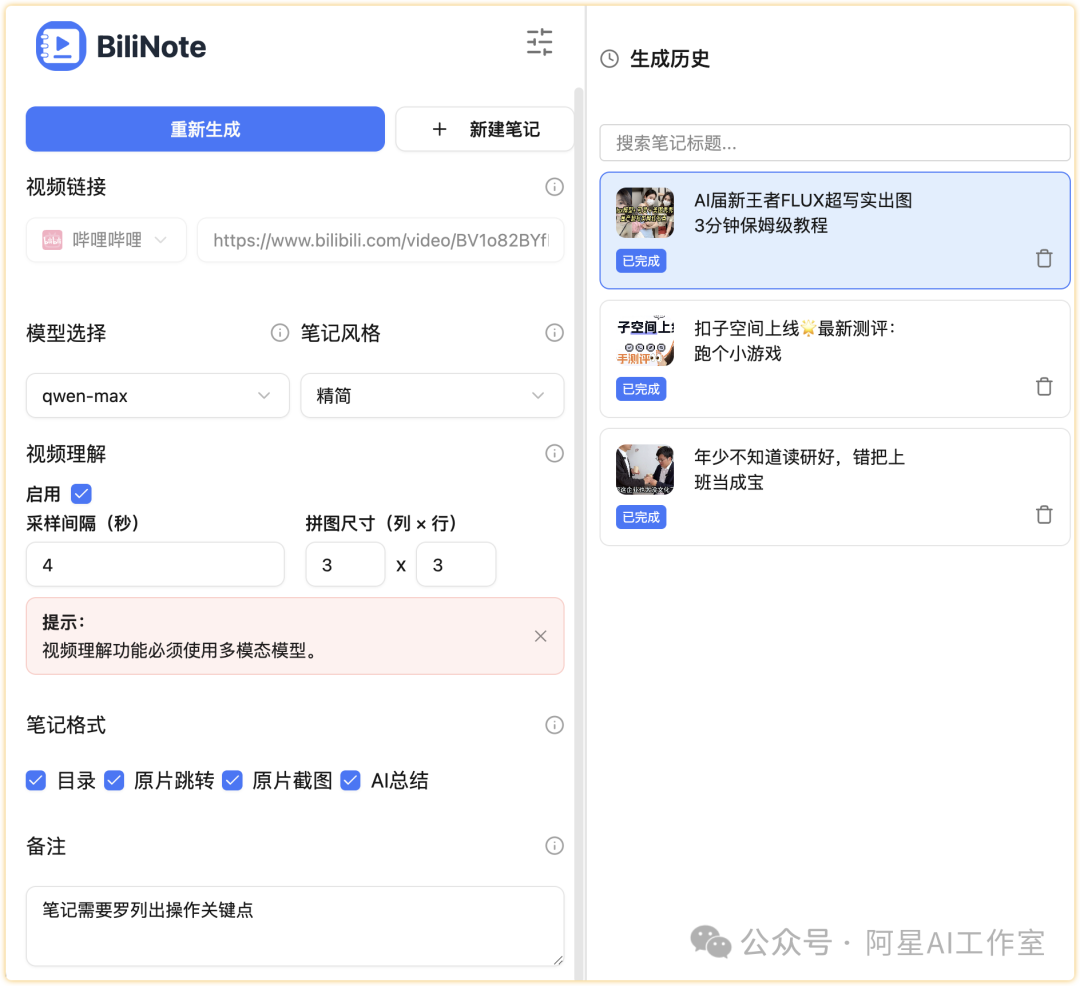
Task: Show info tooltip for 模型选择
Action: 280,333
